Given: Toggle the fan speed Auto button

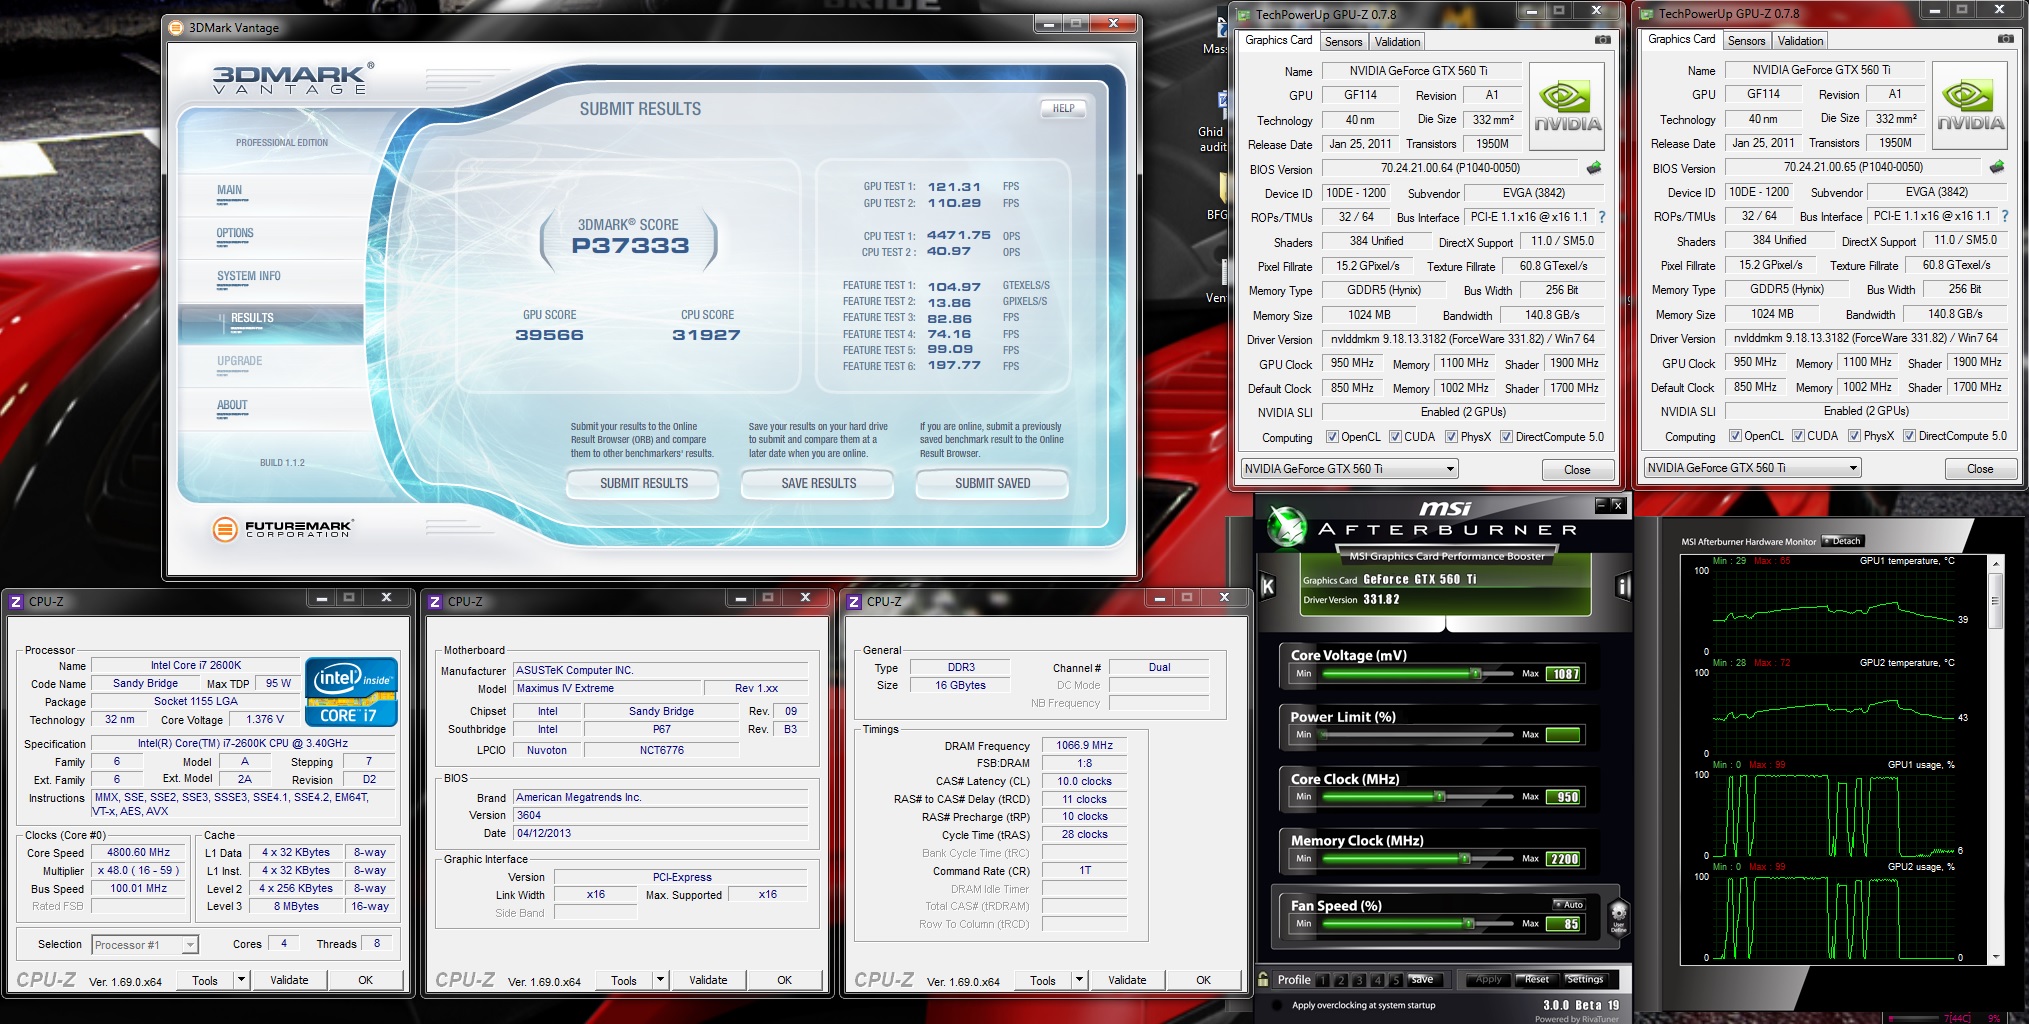Looking at the screenshot, I should [1568, 904].
